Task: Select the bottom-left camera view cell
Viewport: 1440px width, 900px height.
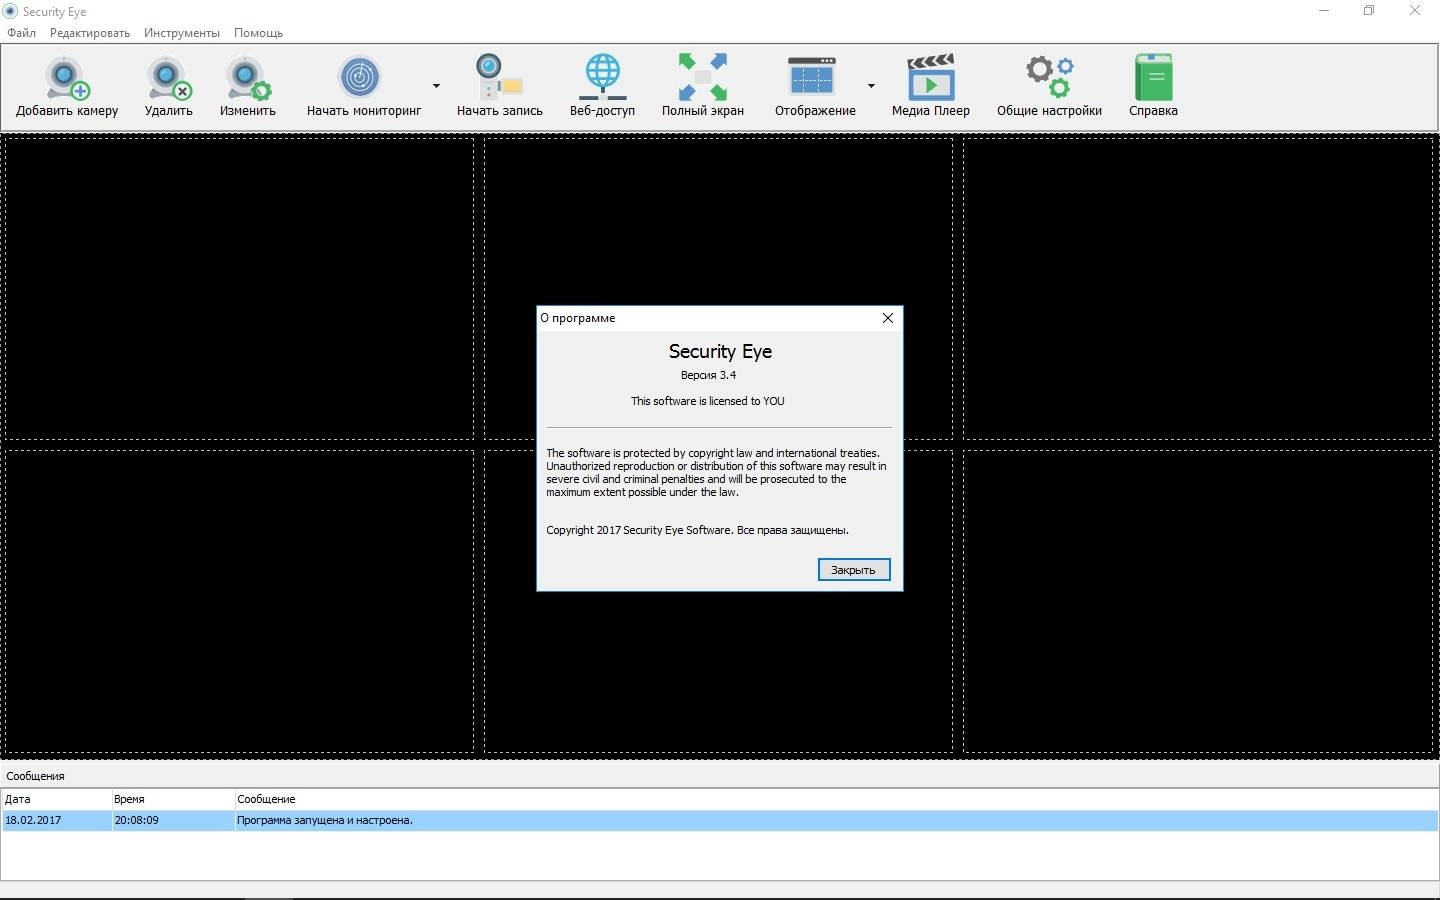Action: click(240, 601)
